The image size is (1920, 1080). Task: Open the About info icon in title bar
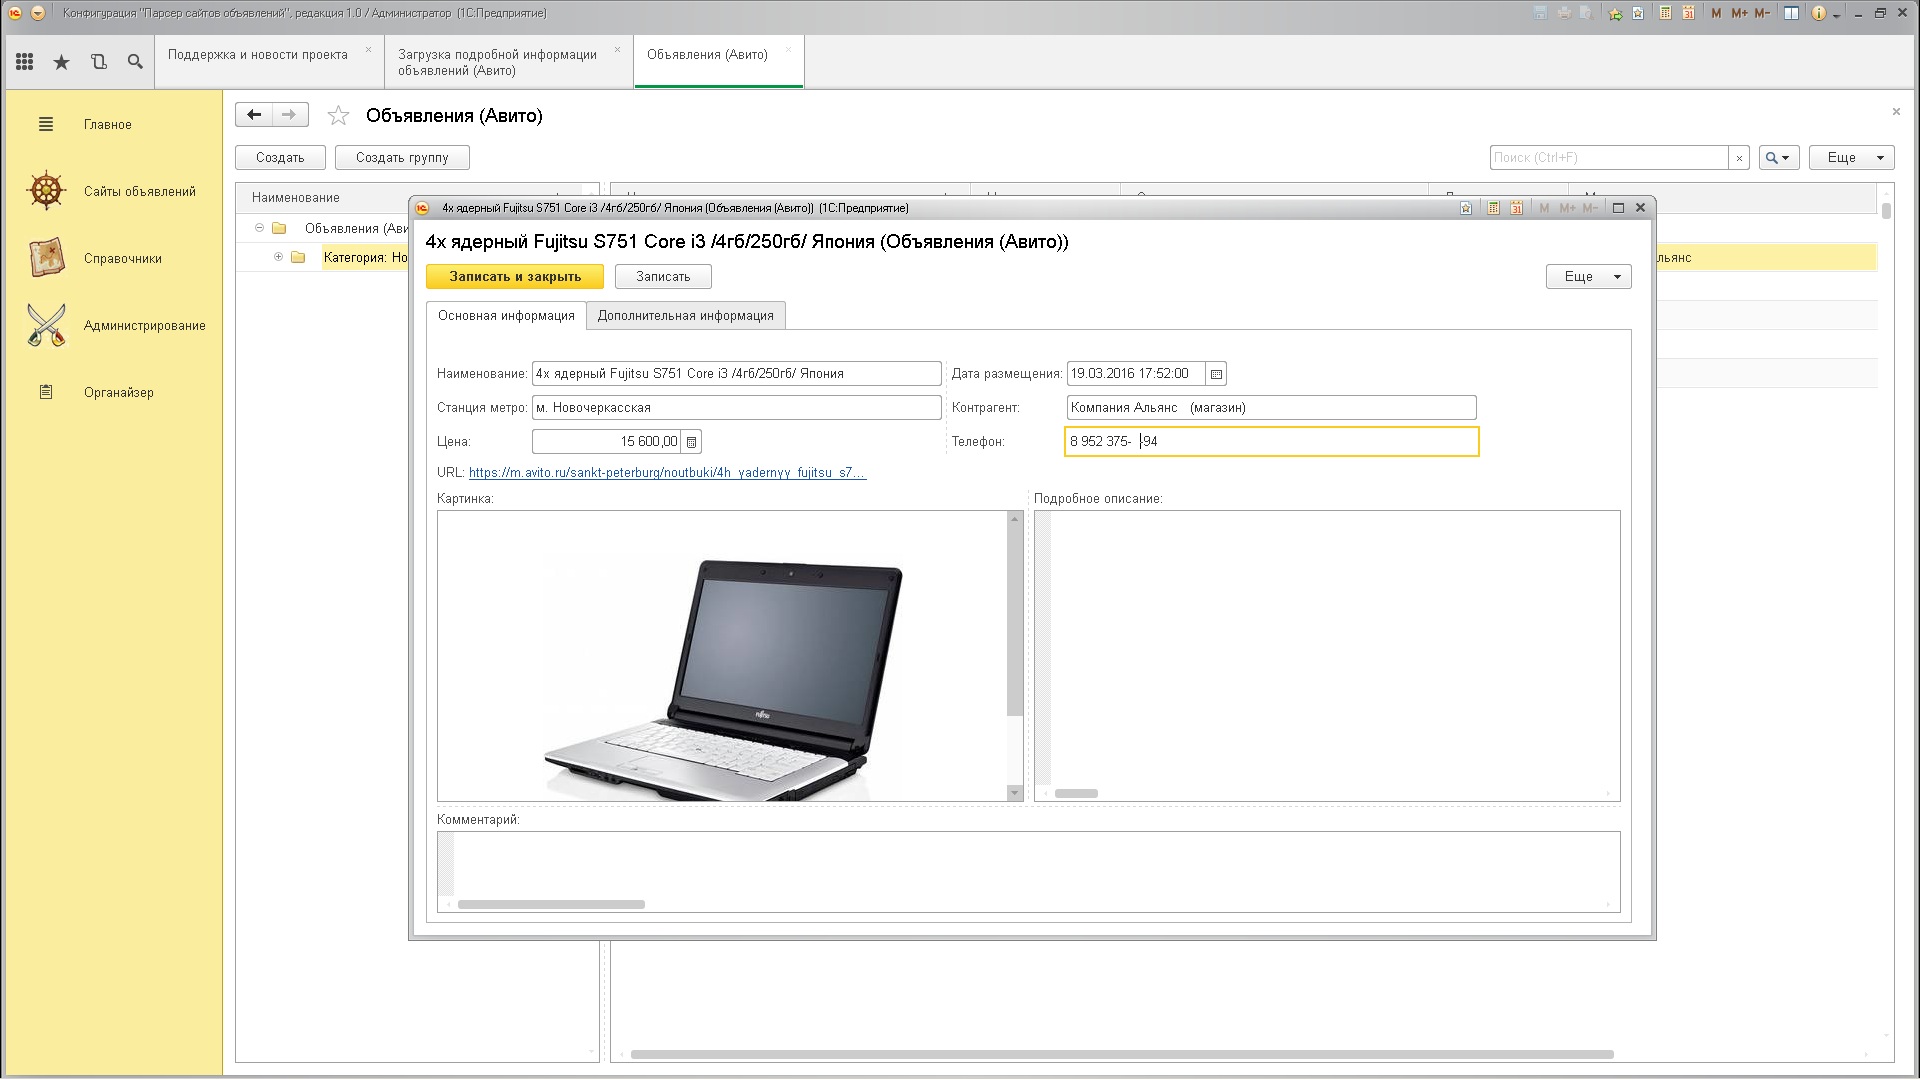click(x=1818, y=13)
